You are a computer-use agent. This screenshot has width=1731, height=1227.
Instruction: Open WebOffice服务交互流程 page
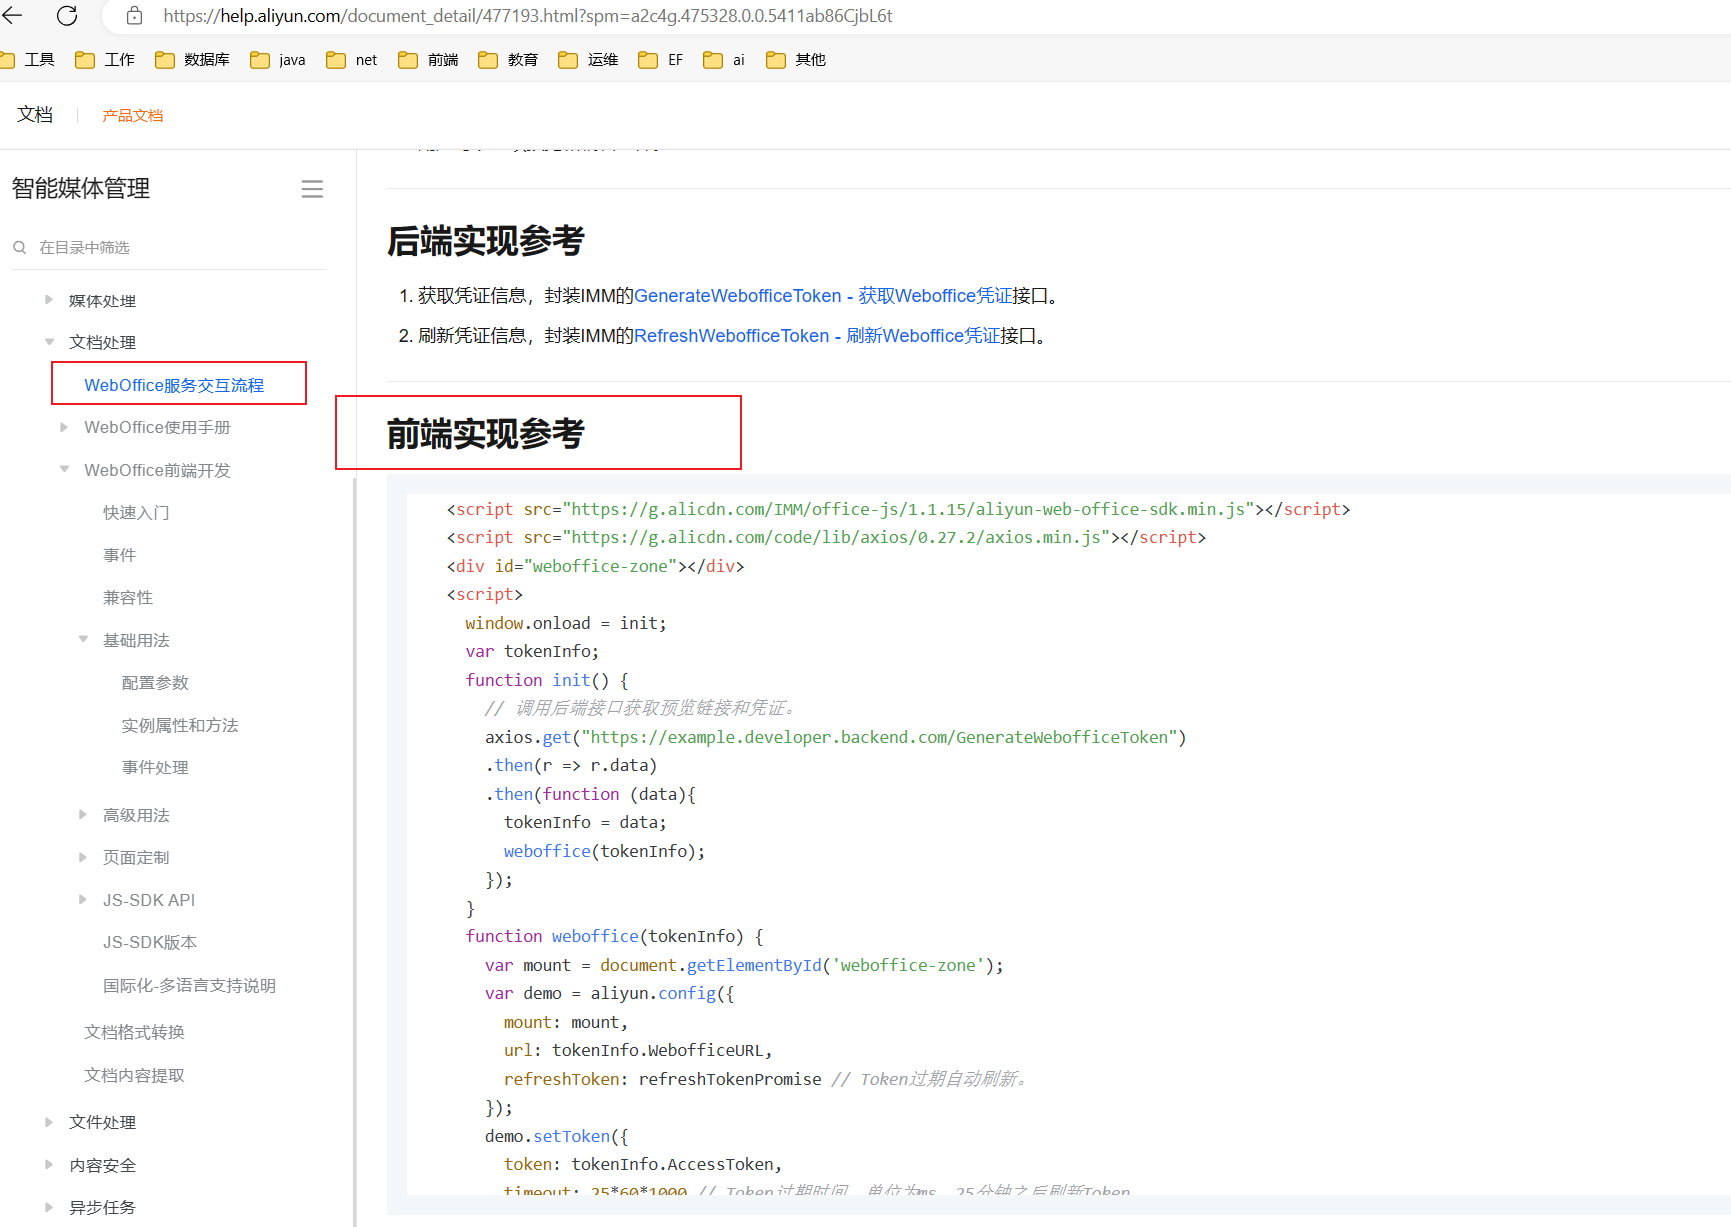[174, 385]
